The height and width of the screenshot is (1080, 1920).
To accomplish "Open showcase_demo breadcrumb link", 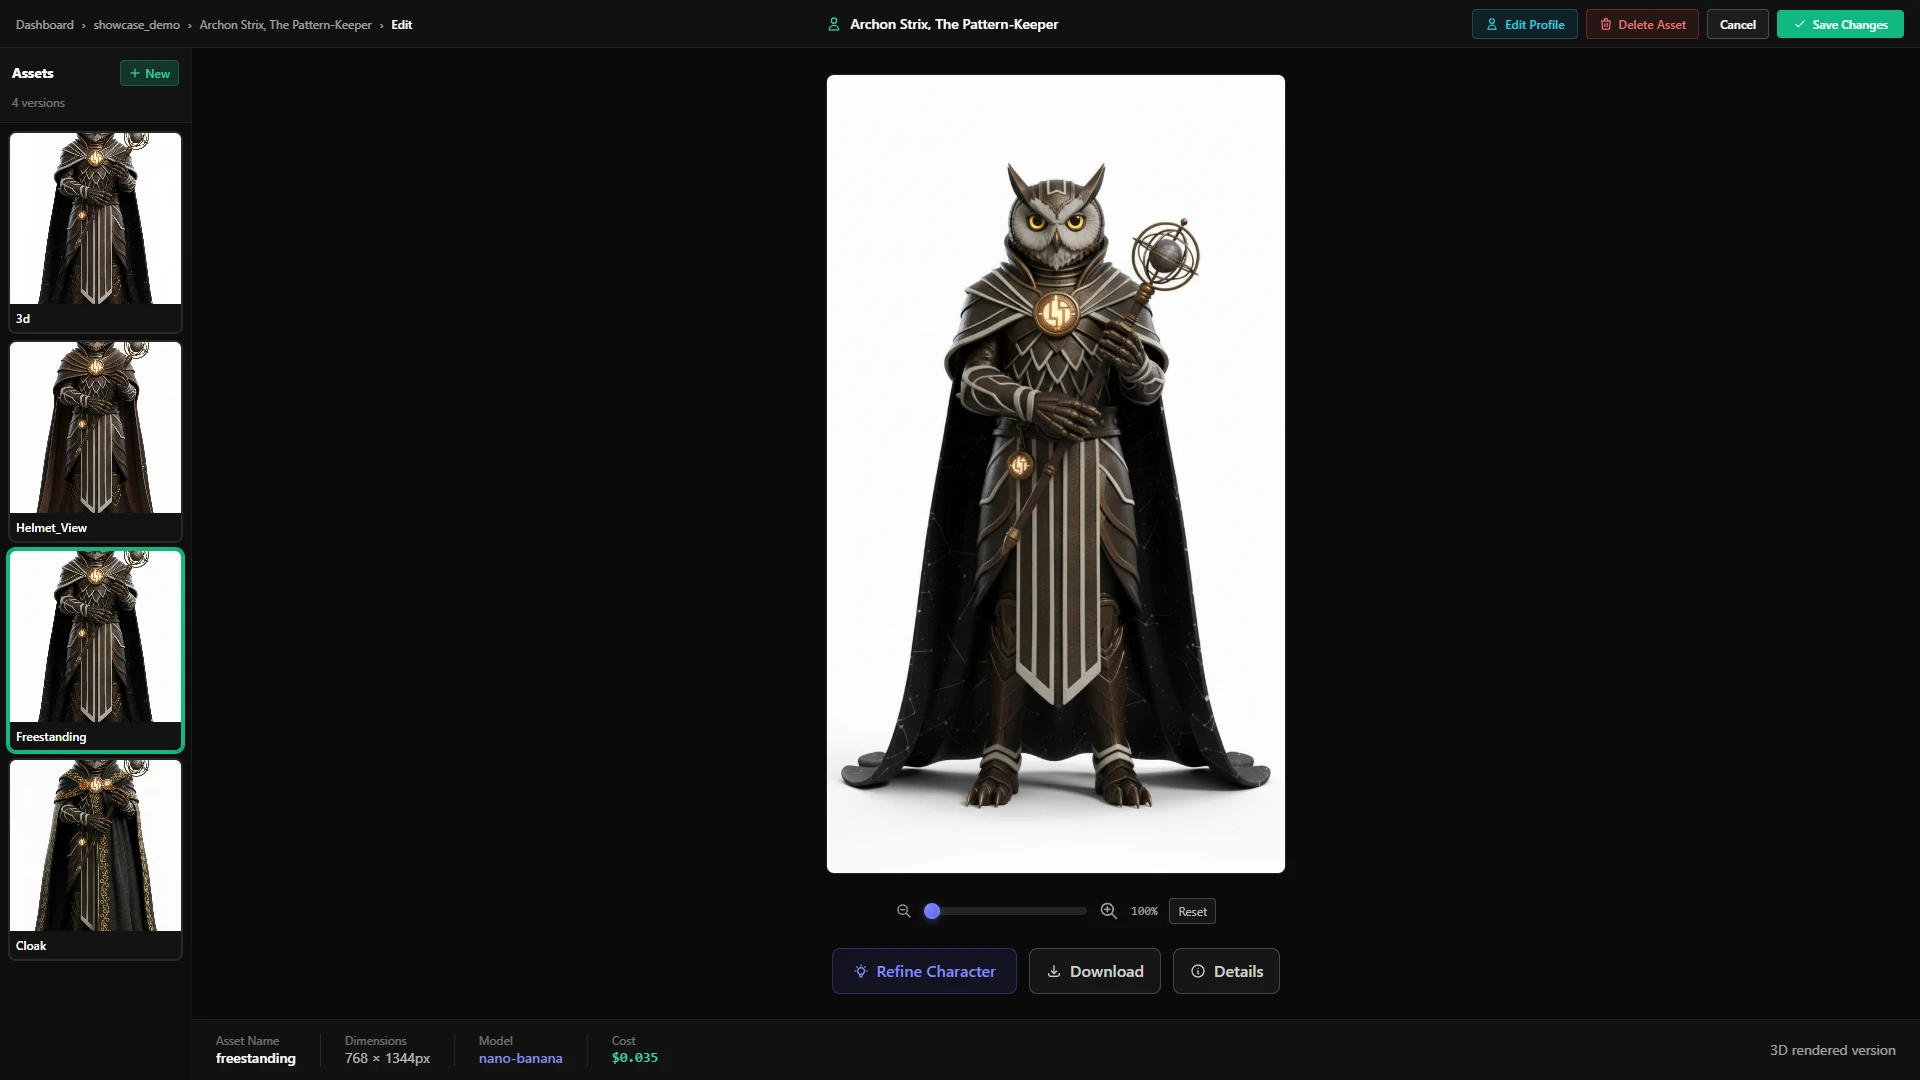I will (x=137, y=25).
